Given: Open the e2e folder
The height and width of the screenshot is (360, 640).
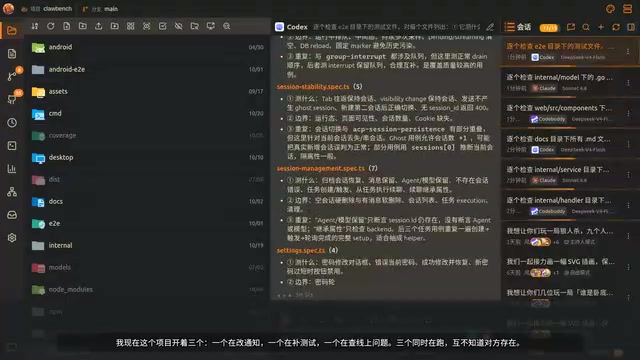Looking at the screenshot, I should click(147, 224).
